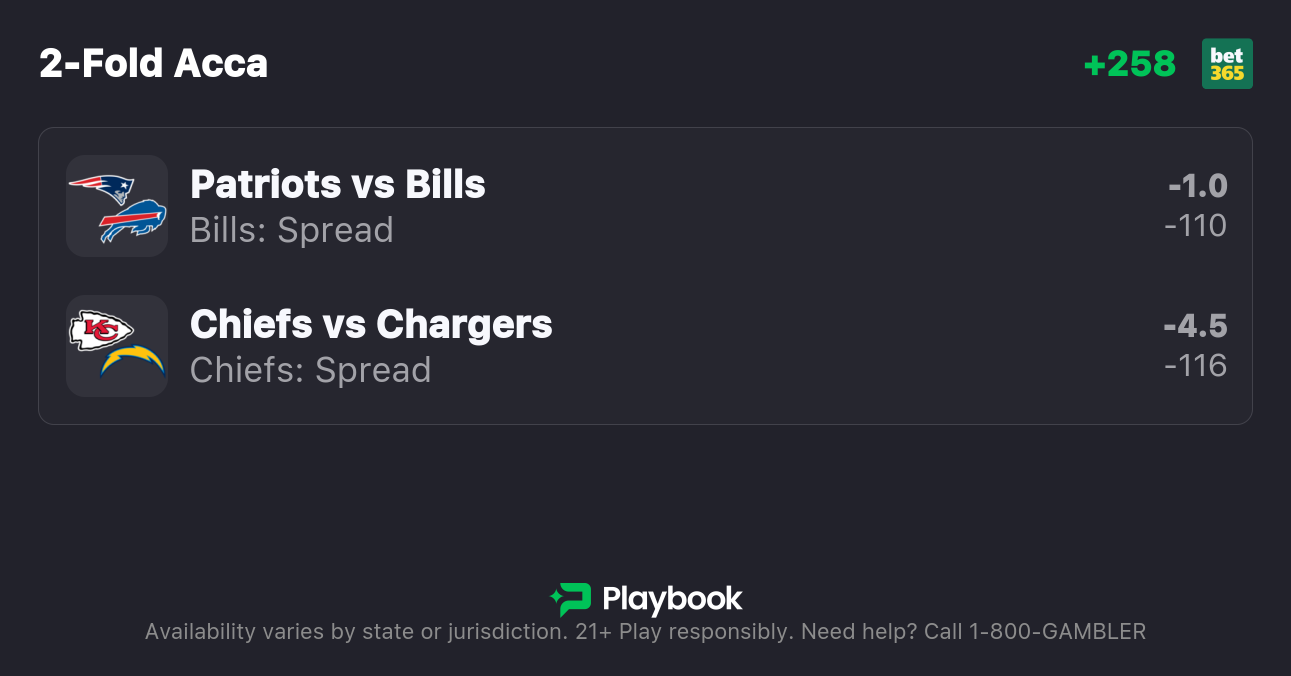
Task: Select the Chiefs: Spread bet label
Action: click(310, 370)
